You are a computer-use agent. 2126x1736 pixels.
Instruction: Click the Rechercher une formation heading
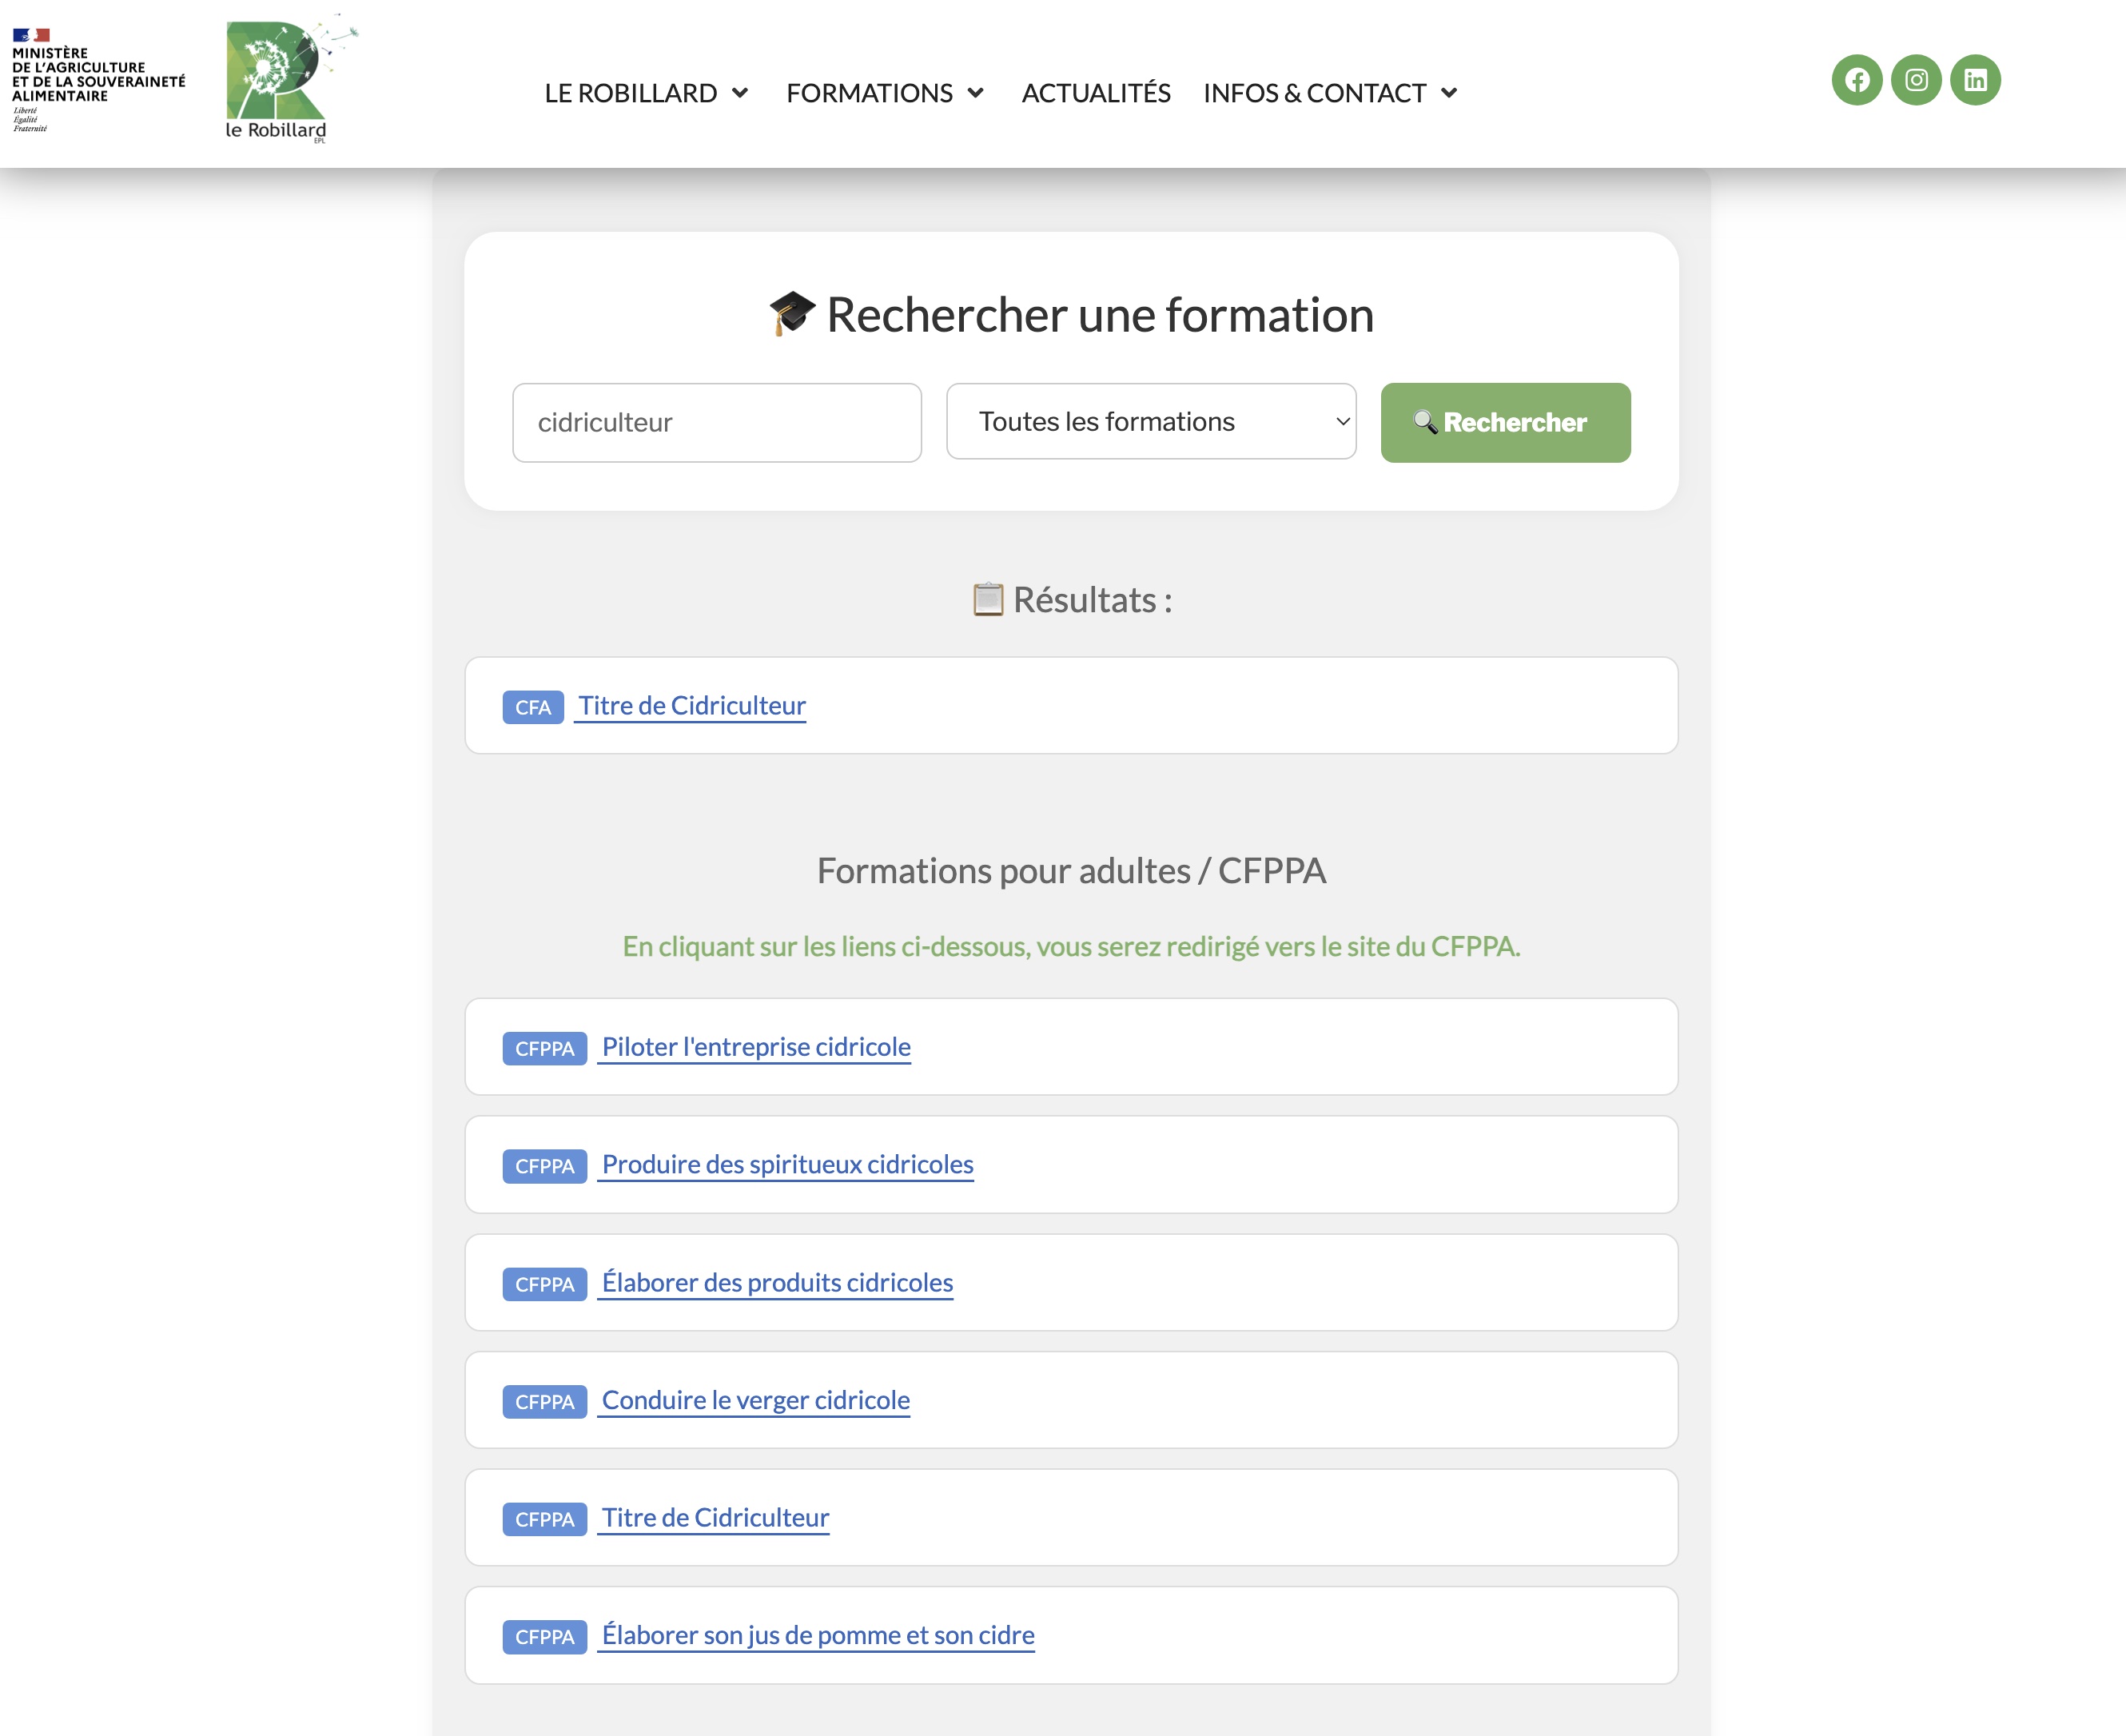pos(1071,315)
